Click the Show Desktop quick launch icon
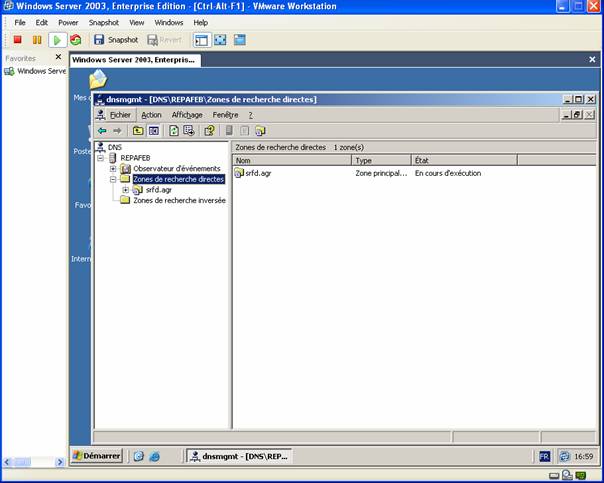The width and height of the screenshot is (604, 483). pos(138,456)
